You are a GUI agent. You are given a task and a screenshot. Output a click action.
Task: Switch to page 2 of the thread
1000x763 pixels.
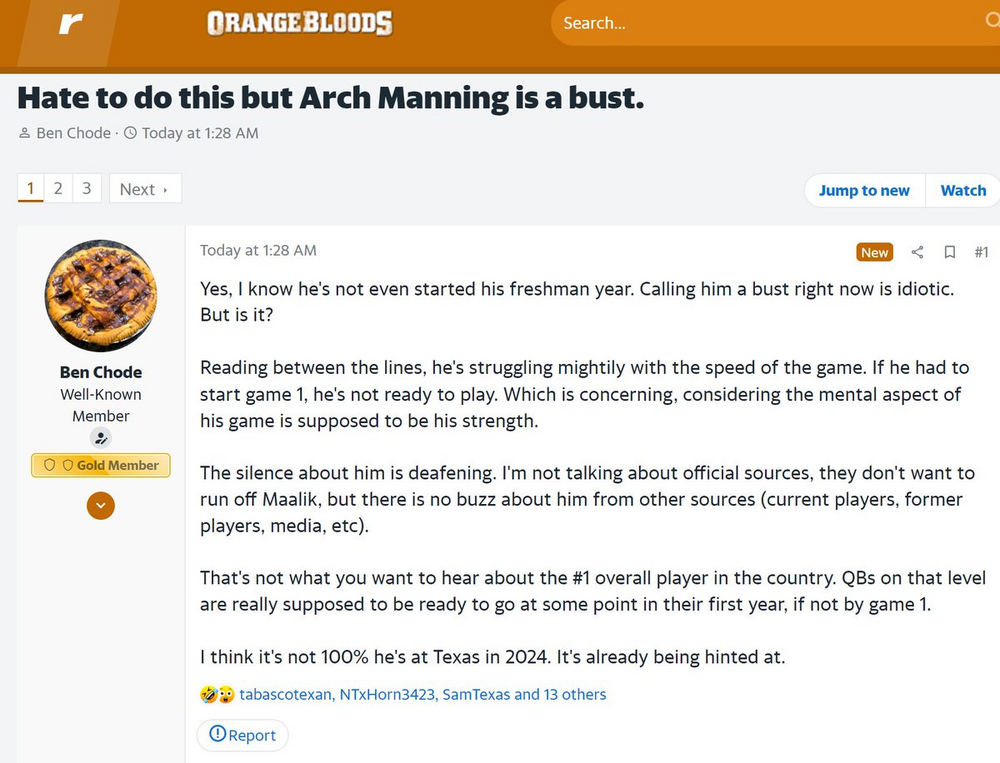click(x=58, y=188)
